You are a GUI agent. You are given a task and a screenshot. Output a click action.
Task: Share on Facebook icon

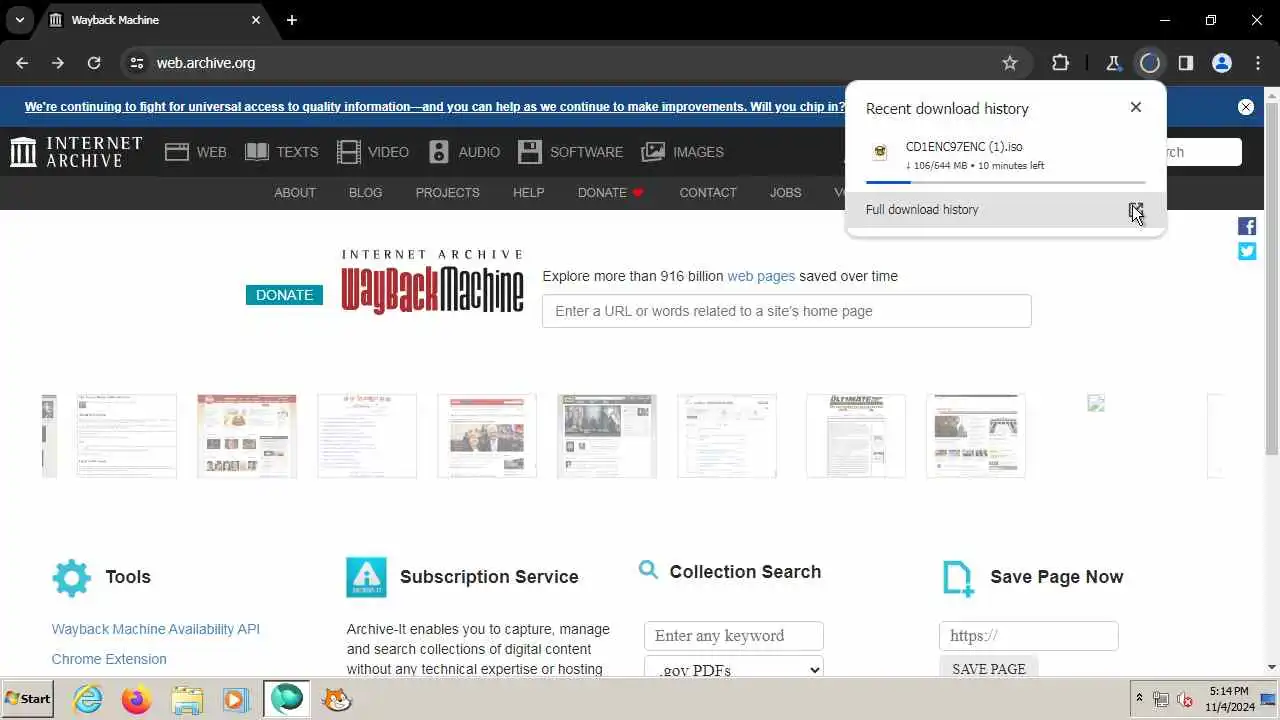click(1247, 227)
